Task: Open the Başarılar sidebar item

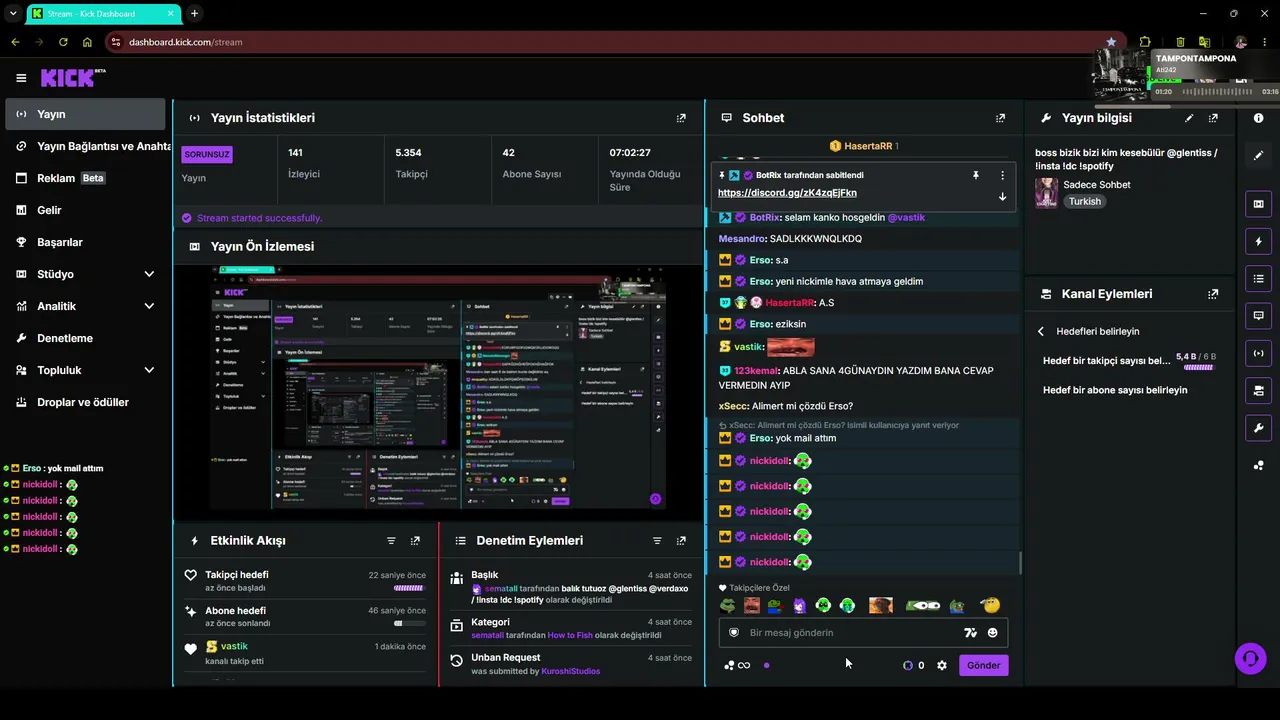Action: pos(85,242)
